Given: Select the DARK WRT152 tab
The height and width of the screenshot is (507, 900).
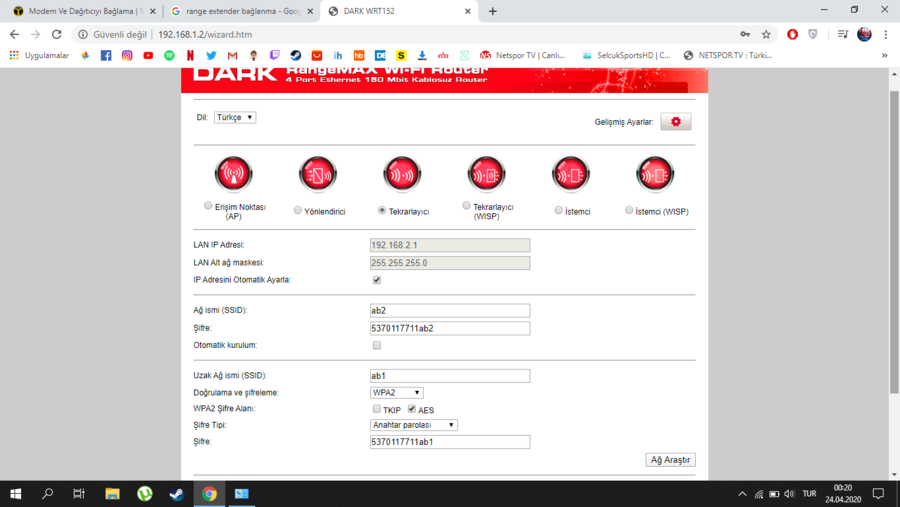Looking at the screenshot, I should point(399,11).
